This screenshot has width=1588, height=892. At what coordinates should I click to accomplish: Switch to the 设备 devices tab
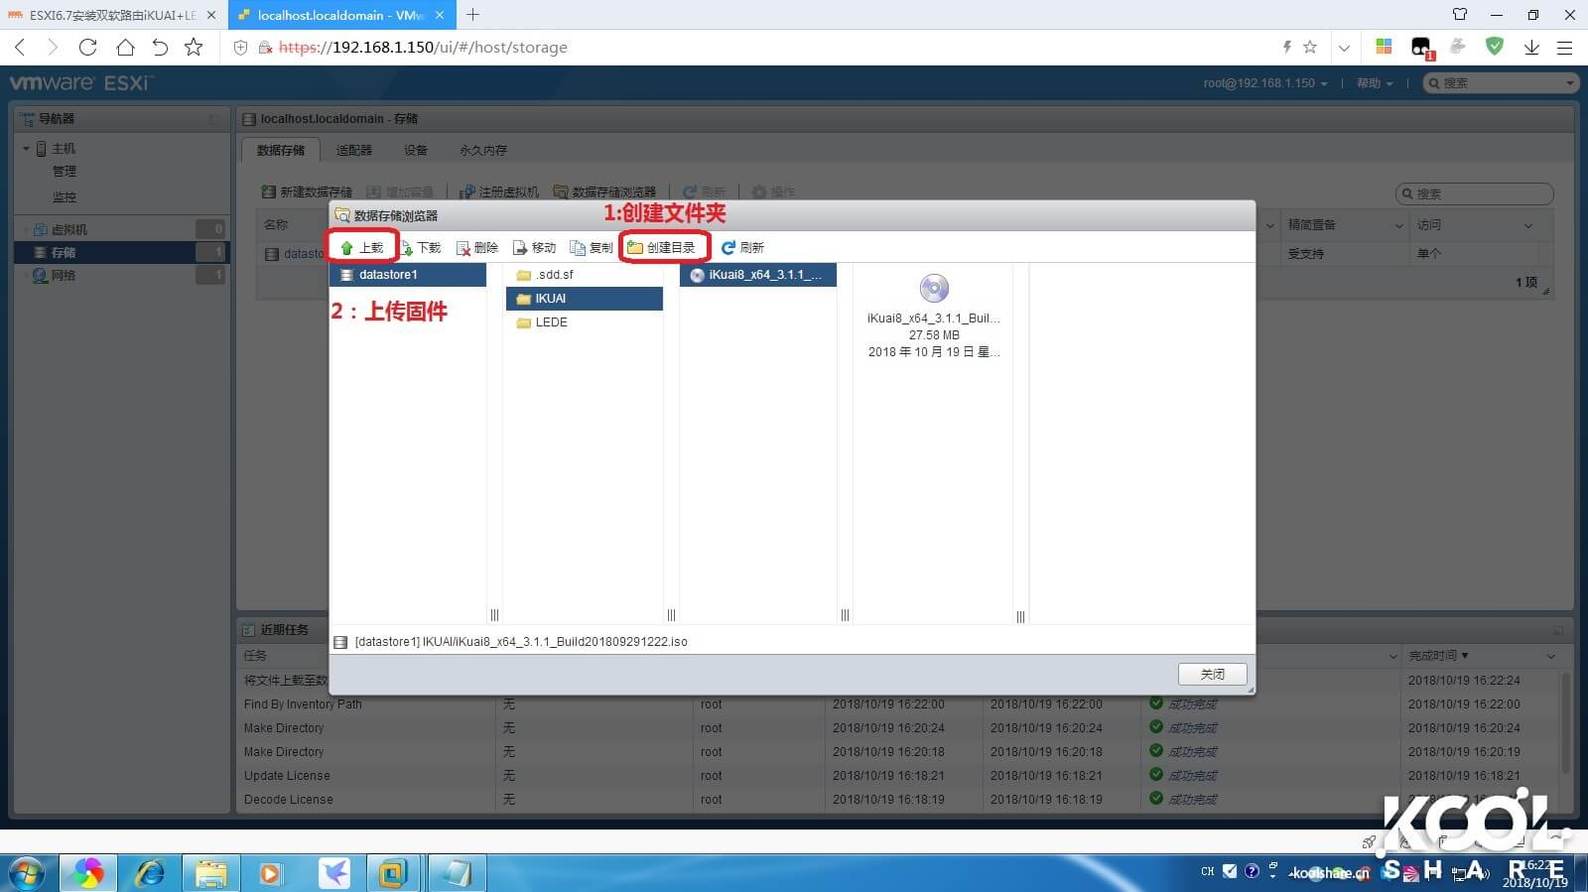pos(416,150)
